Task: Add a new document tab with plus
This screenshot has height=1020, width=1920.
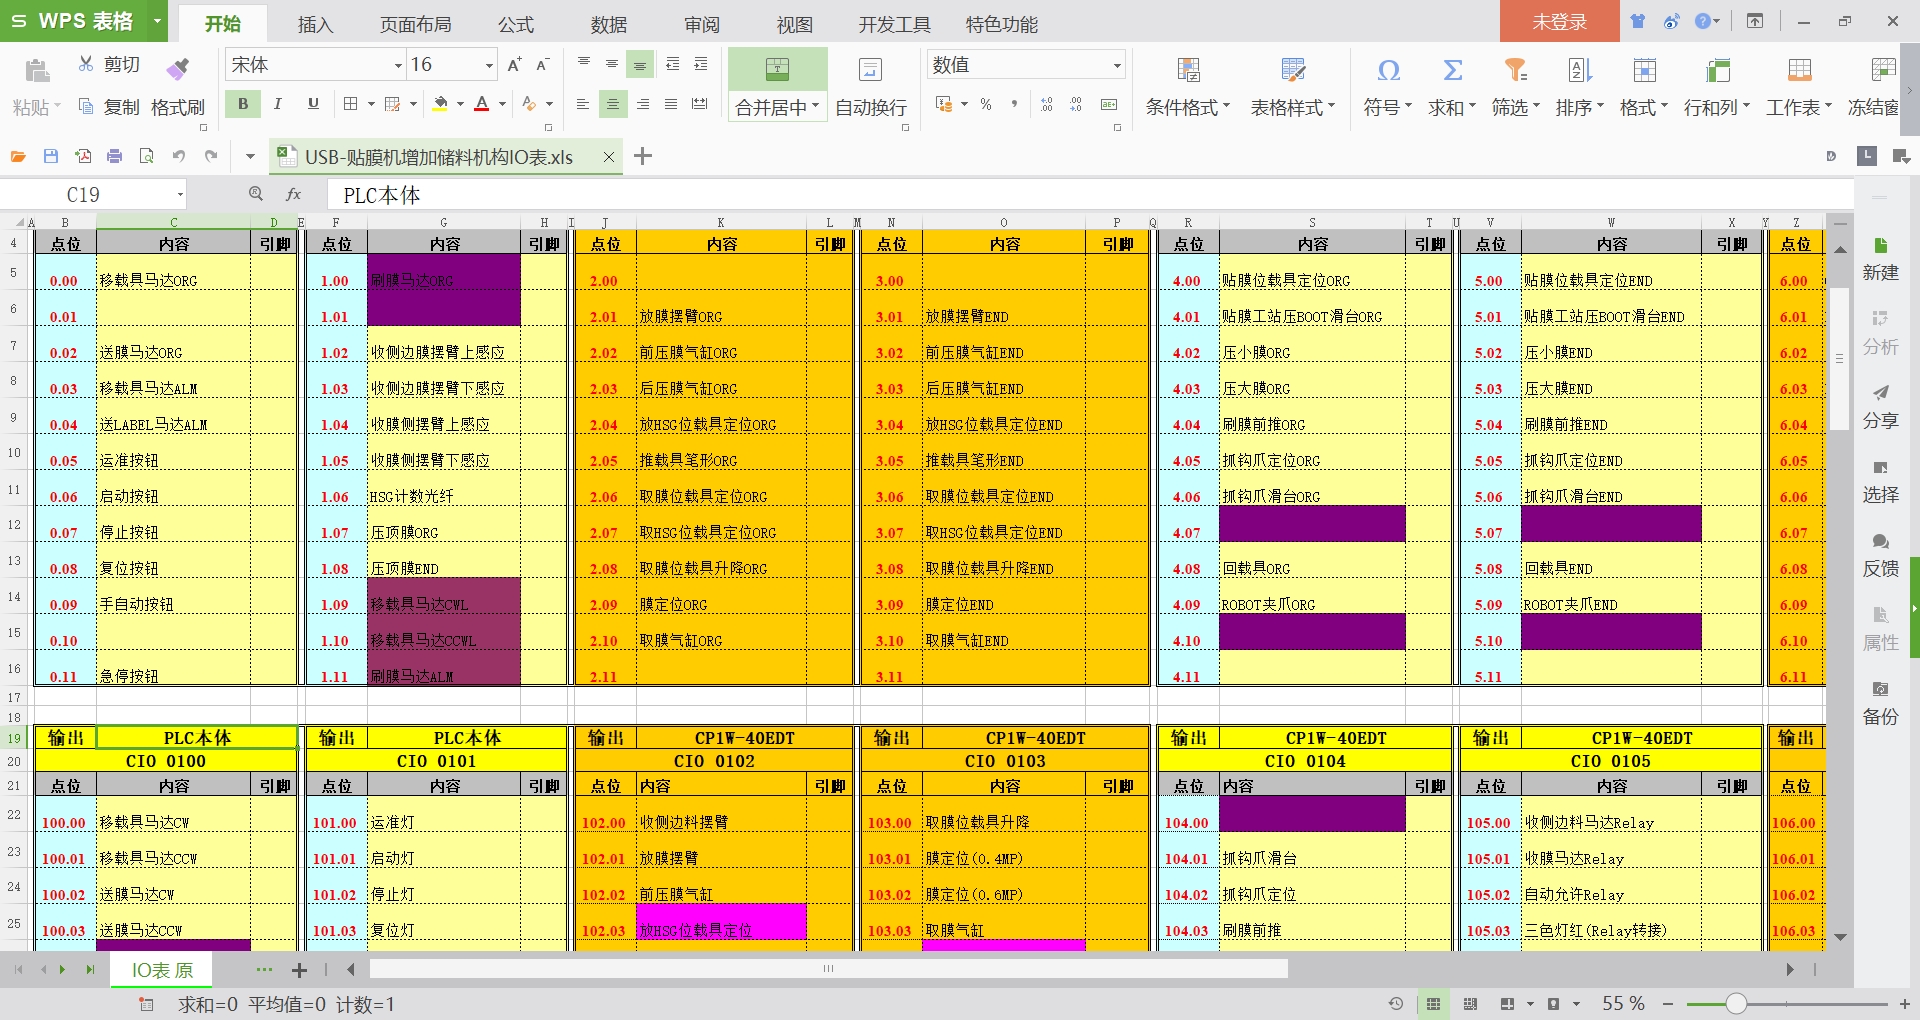Action: (643, 156)
